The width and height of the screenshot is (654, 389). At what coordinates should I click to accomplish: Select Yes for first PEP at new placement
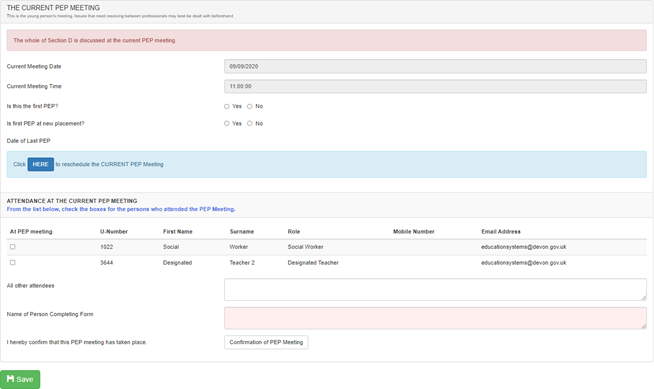[226, 123]
